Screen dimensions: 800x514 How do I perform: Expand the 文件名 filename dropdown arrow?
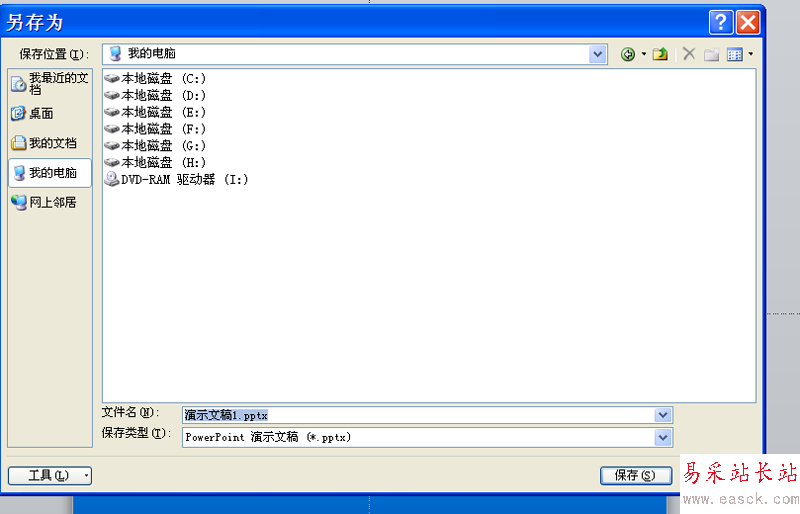pyautogui.click(x=663, y=415)
